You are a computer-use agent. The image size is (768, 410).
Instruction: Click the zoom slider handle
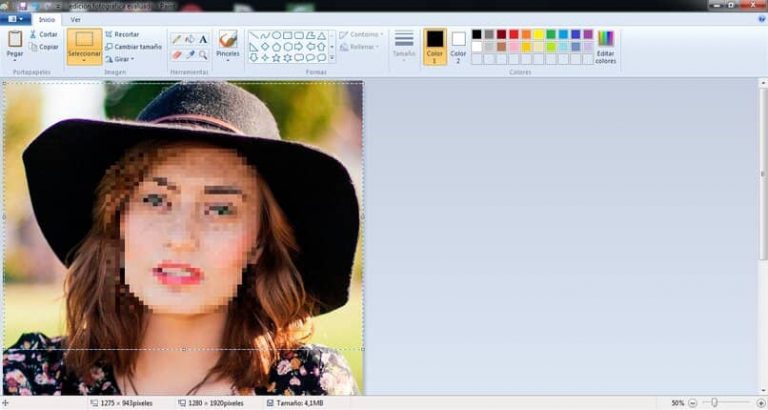coord(715,403)
